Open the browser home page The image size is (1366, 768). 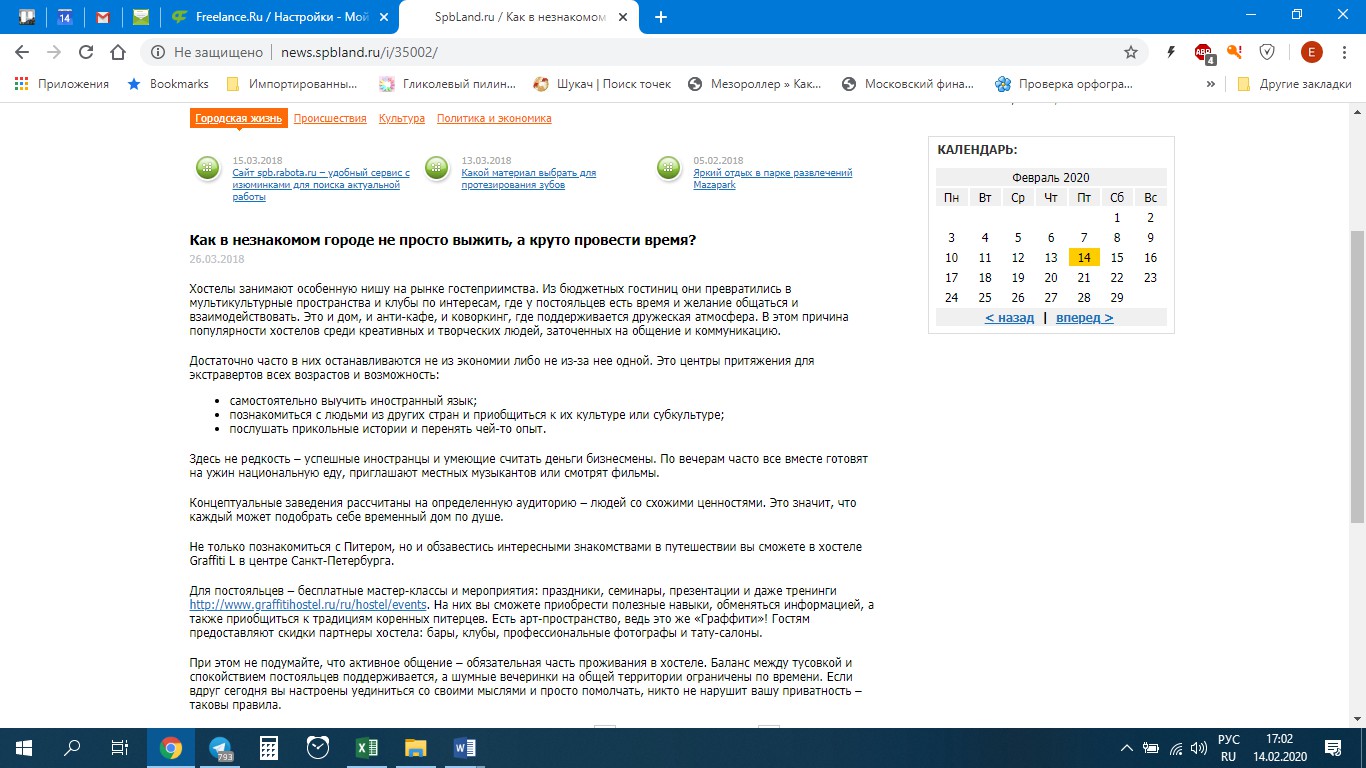[x=118, y=52]
